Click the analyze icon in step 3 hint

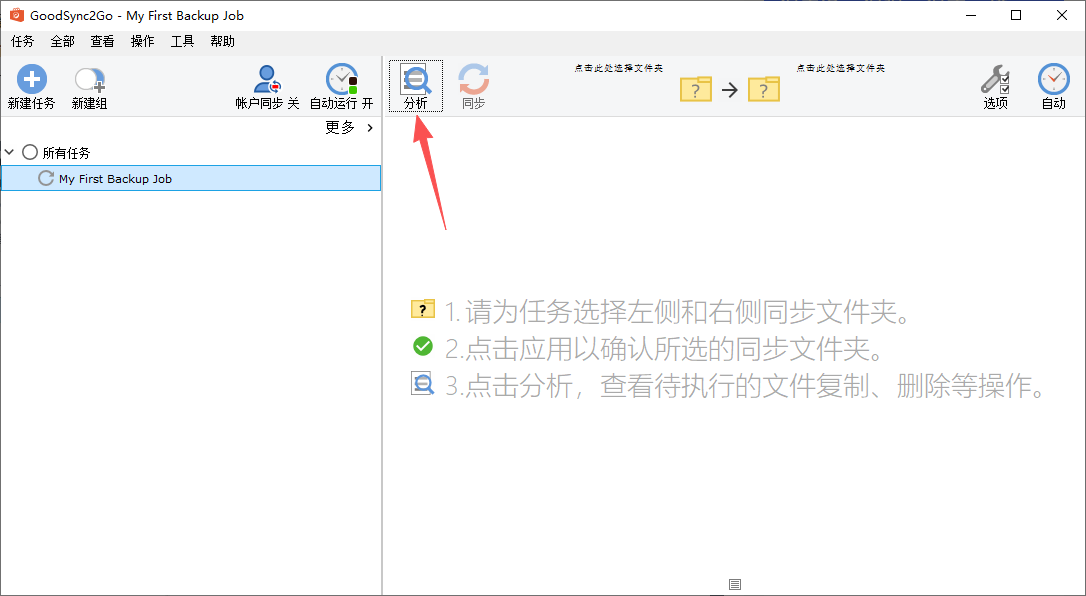[x=422, y=383]
